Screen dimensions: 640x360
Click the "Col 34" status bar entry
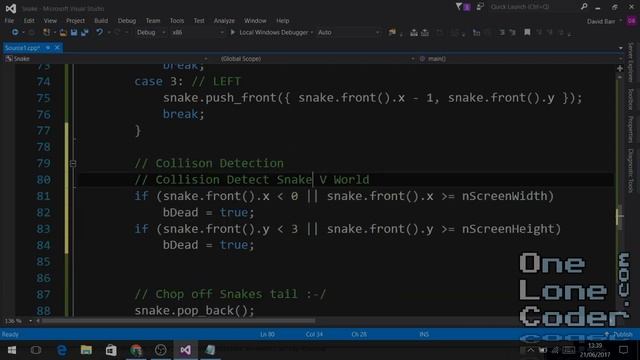point(314,334)
